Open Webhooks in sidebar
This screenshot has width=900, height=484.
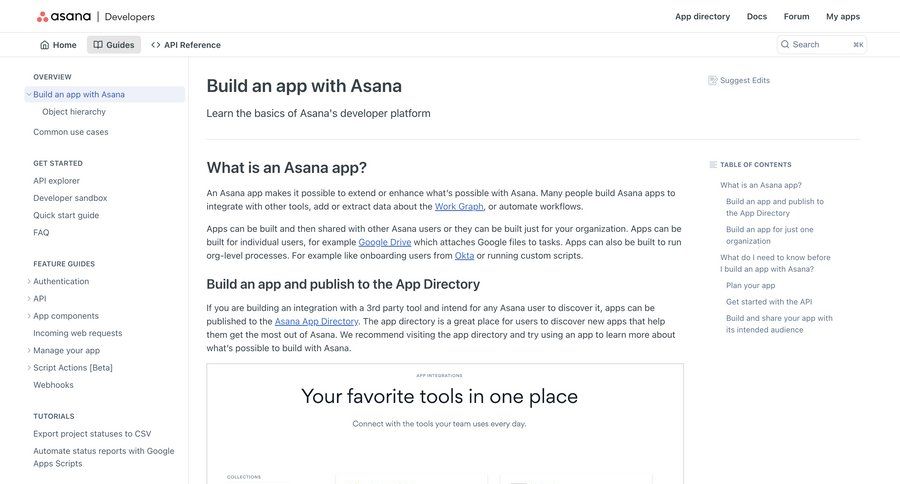53,385
